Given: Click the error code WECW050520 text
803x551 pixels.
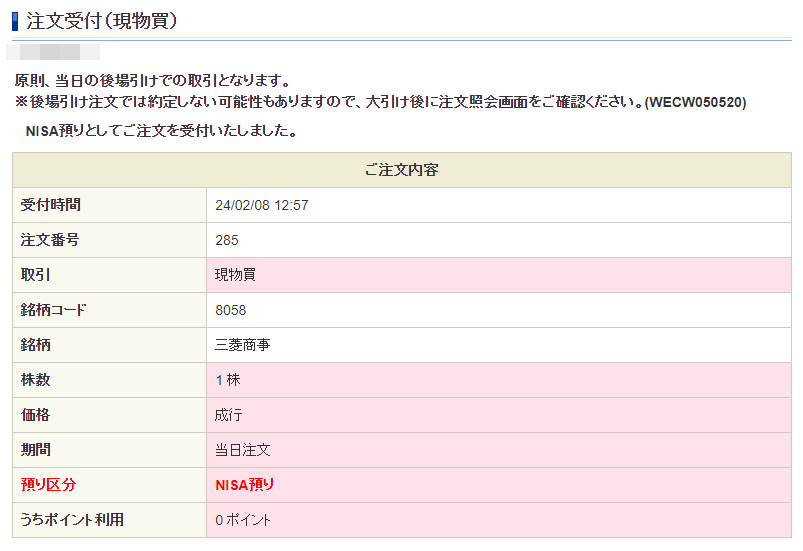Looking at the screenshot, I should [x=696, y=102].
